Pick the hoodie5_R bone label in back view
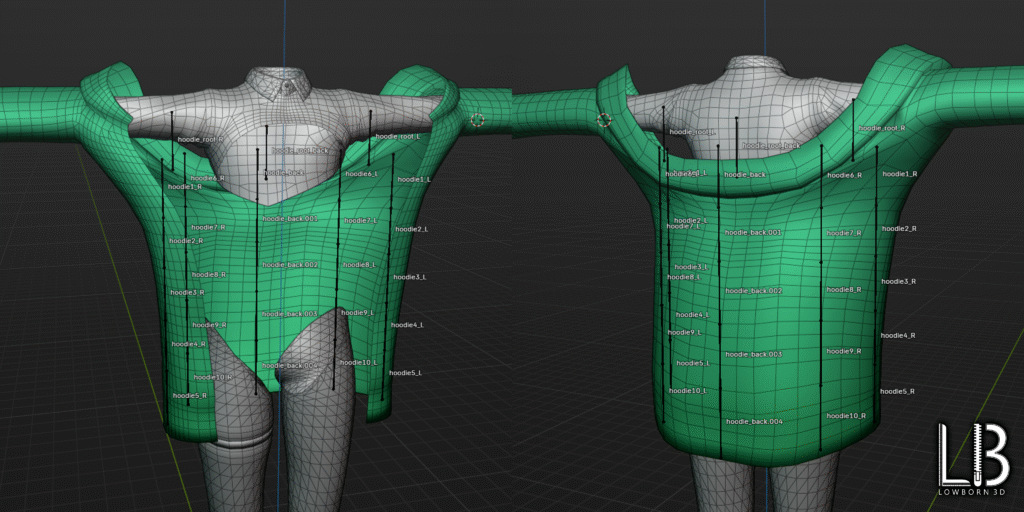The width and height of the screenshot is (1024, 512). [x=897, y=391]
